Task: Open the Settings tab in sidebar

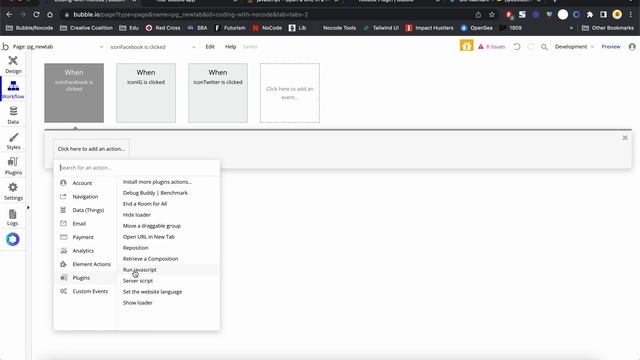Action: pos(13,191)
